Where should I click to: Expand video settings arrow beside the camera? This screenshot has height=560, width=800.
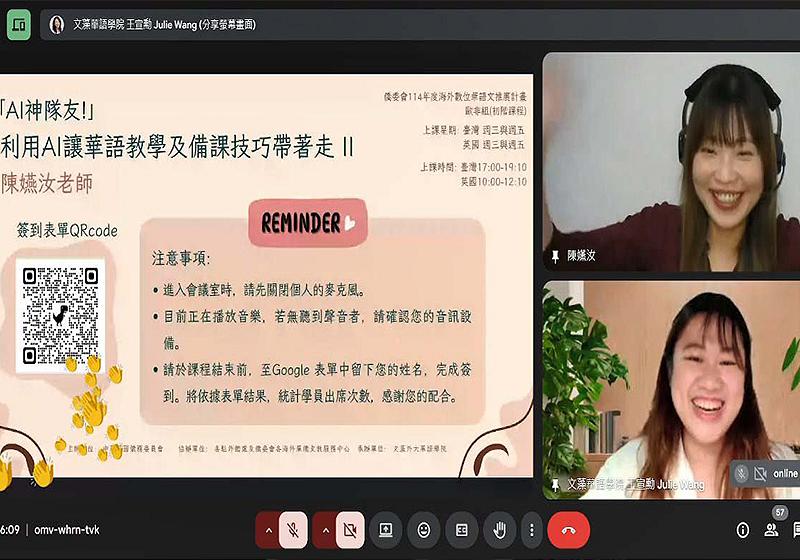324,529
